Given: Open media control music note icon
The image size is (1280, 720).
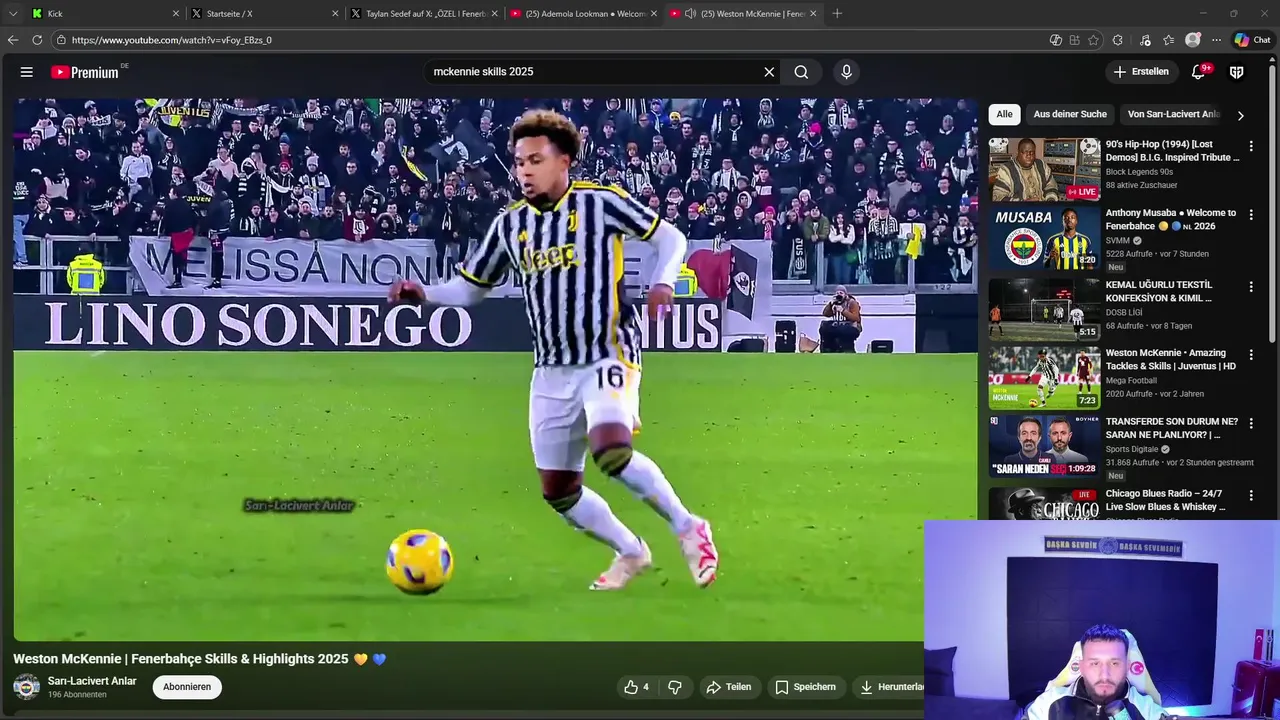Looking at the screenshot, I should click(1145, 40).
